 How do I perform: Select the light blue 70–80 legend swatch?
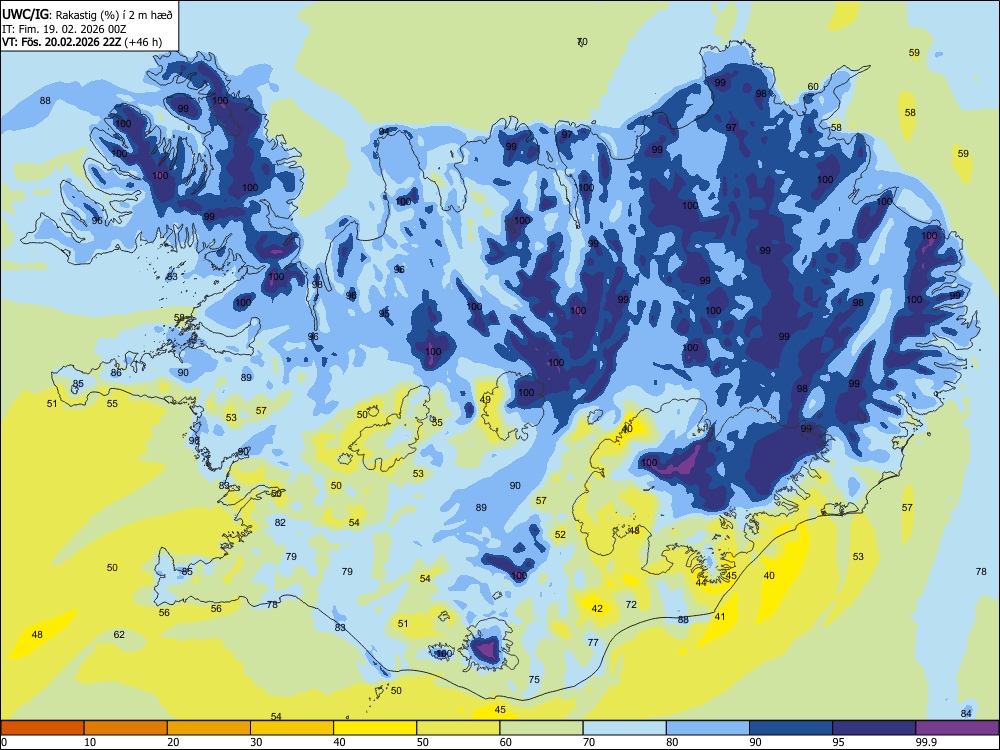point(624,728)
